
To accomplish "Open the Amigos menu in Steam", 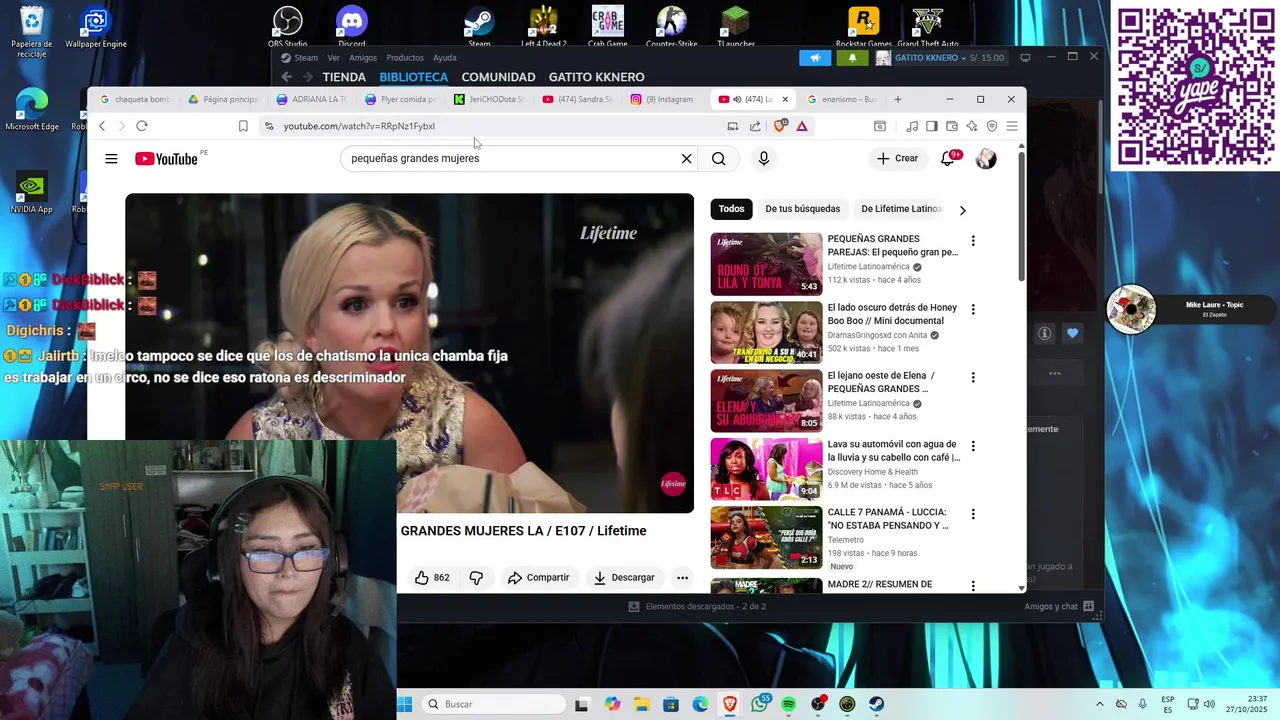I will point(363,58).
